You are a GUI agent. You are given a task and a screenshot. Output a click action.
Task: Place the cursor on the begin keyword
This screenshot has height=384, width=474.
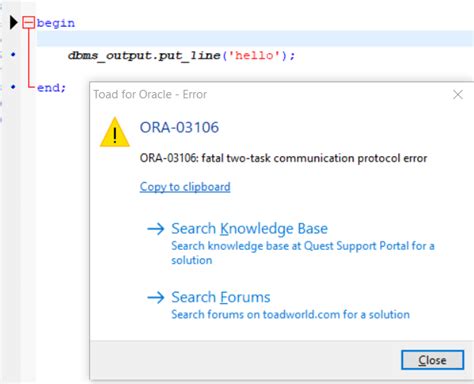click(x=56, y=23)
